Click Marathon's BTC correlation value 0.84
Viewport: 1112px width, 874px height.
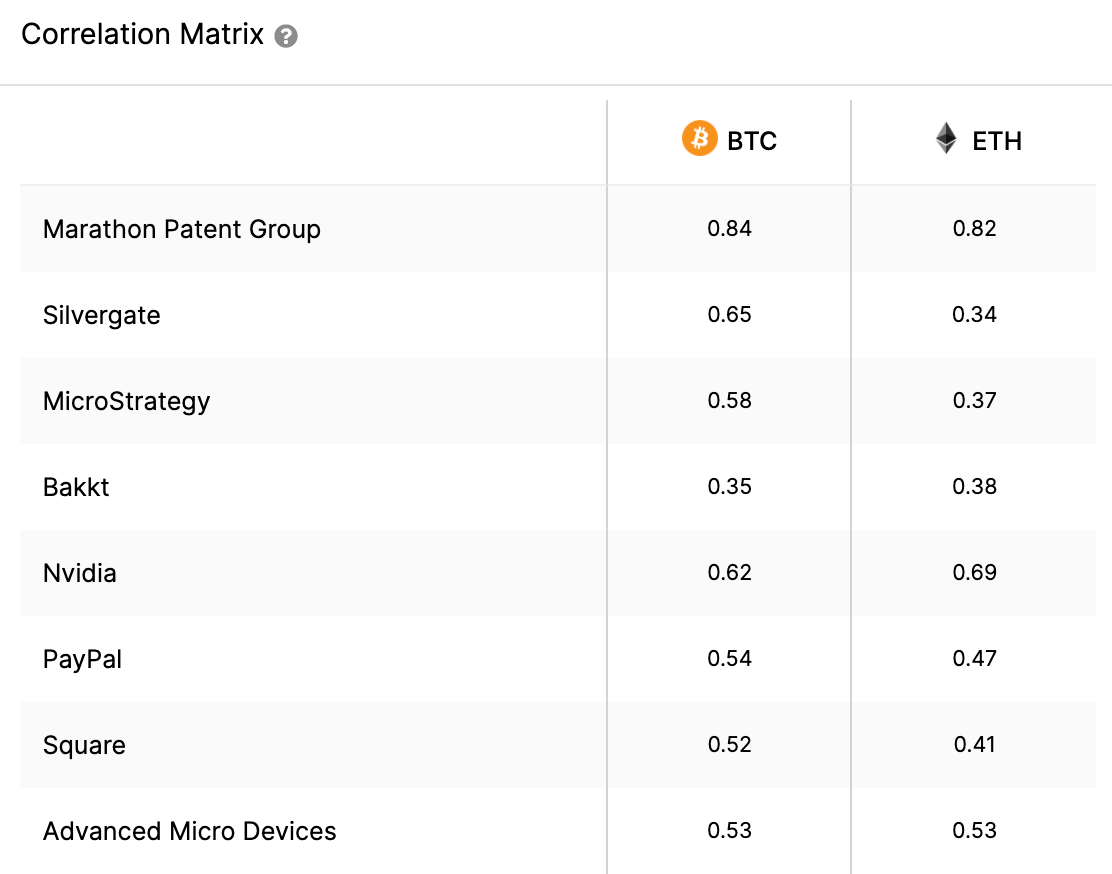[729, 228]
